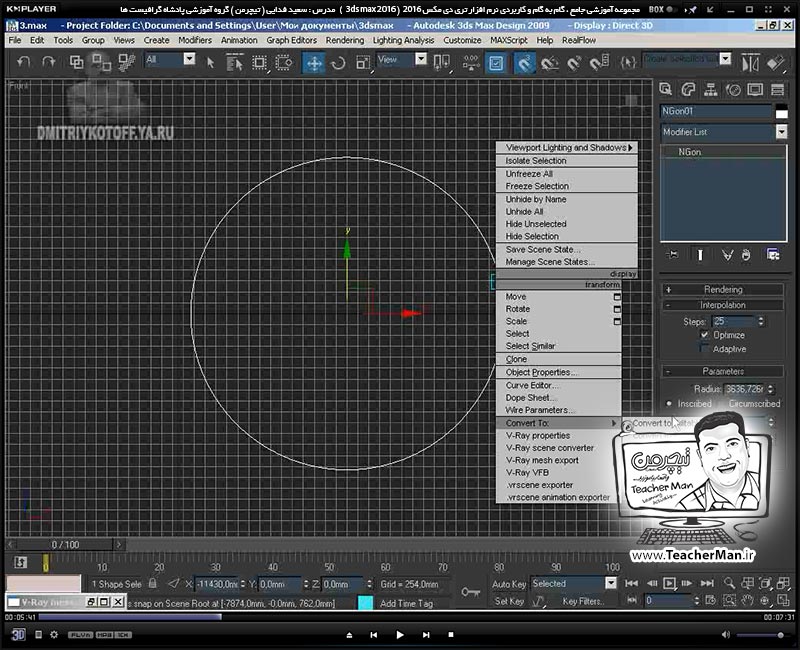Click the Redo arrow in main toolbar

49,62
